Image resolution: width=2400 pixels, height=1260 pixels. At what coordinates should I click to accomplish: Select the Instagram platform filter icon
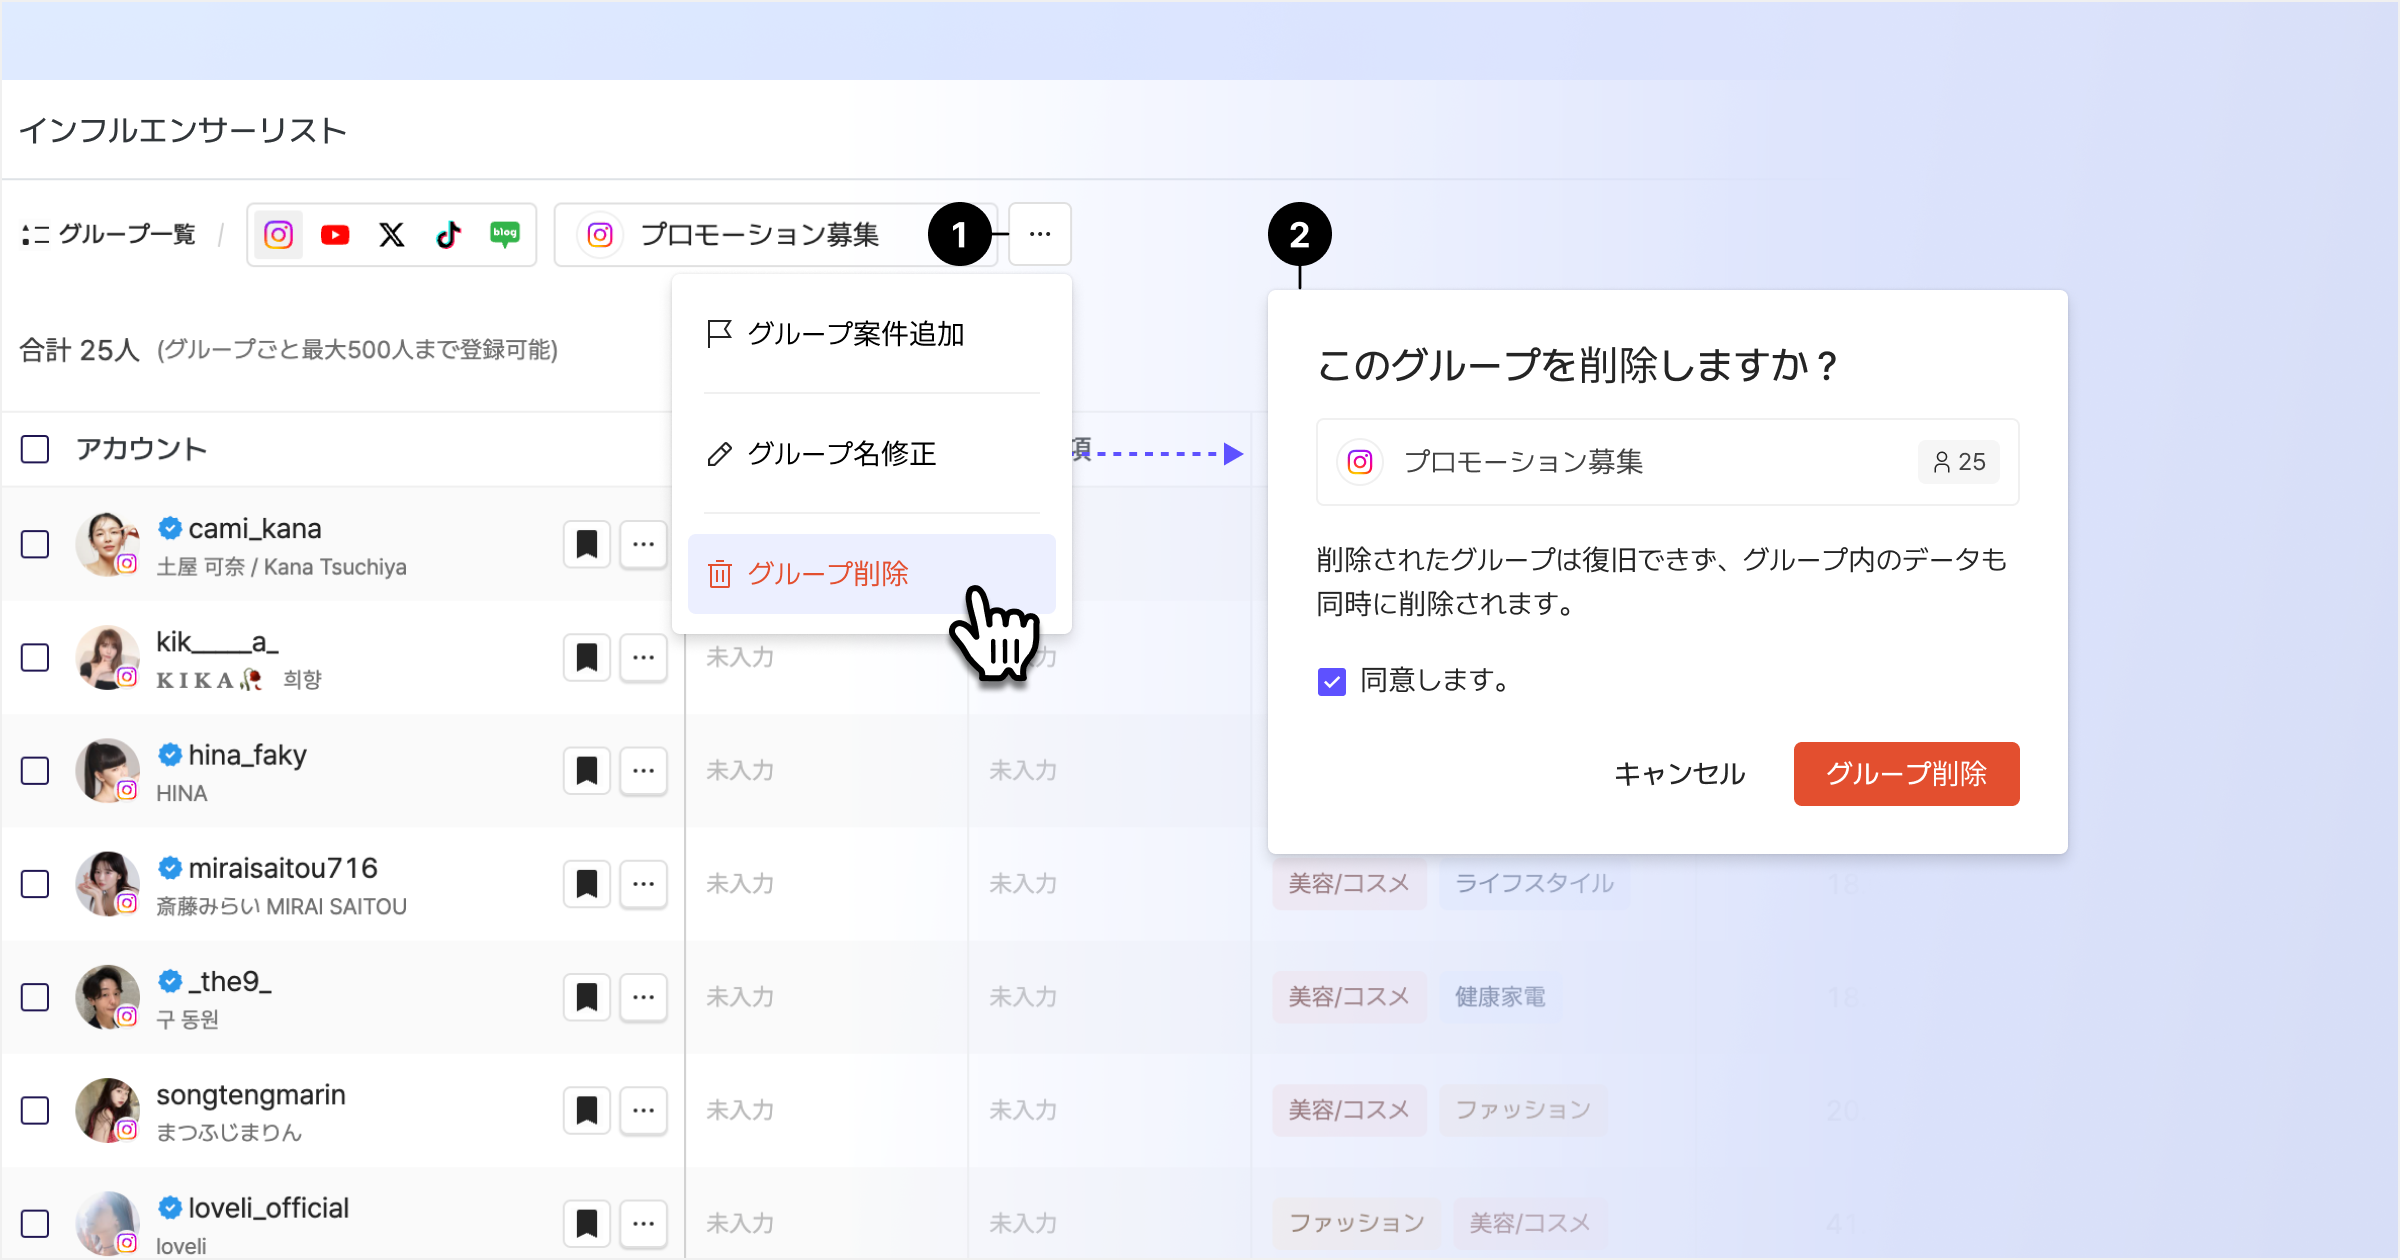pyautogui.click(x=278, y=235)
